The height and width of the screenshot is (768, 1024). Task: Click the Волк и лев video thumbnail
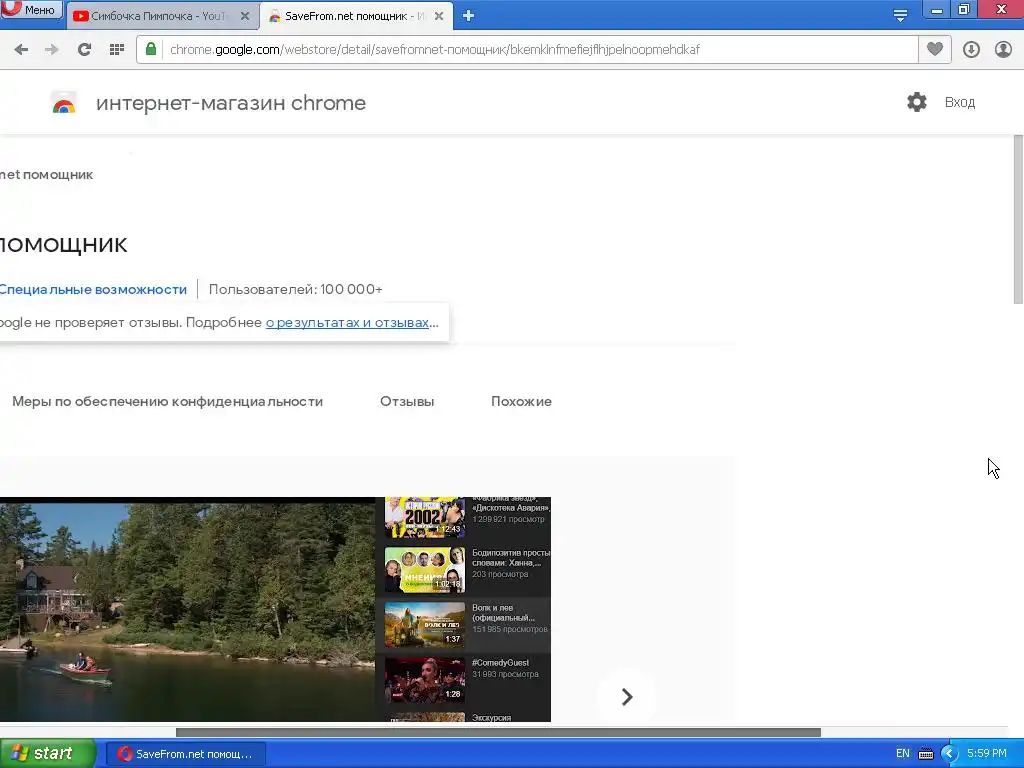(x=424, y=624)
